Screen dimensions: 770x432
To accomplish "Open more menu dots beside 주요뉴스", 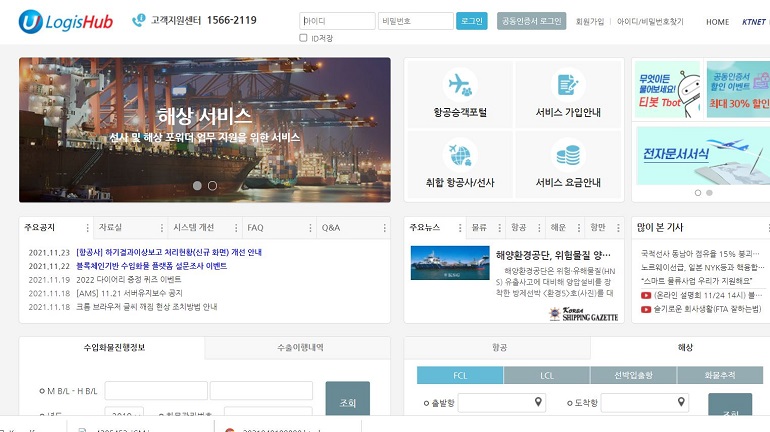I will point(460,228).
